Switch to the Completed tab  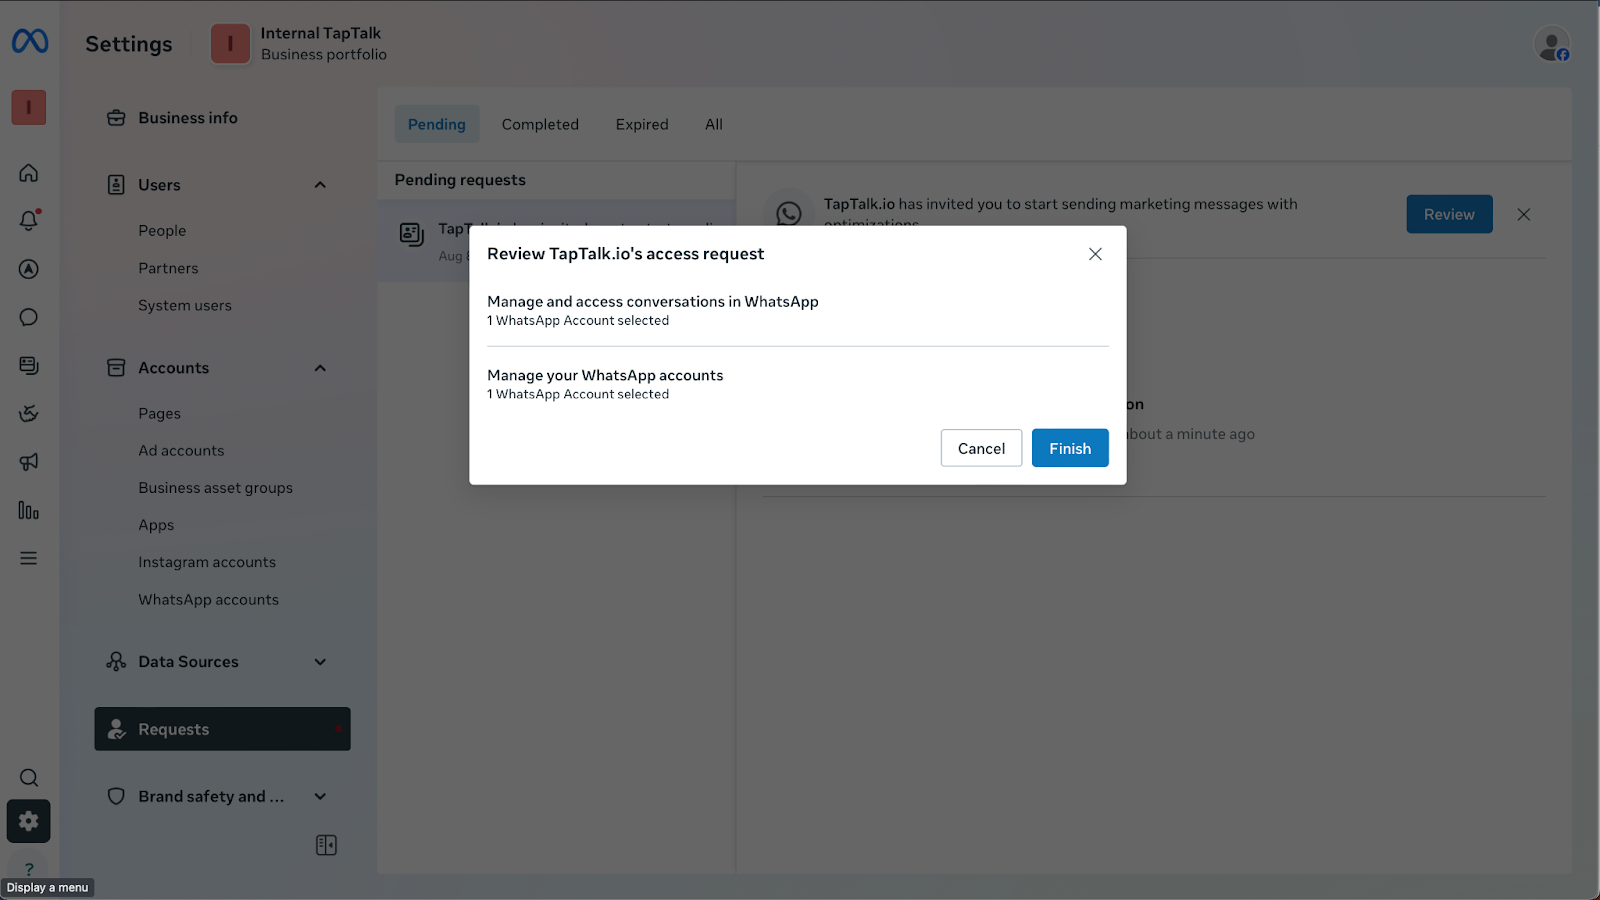click(540, 124)
